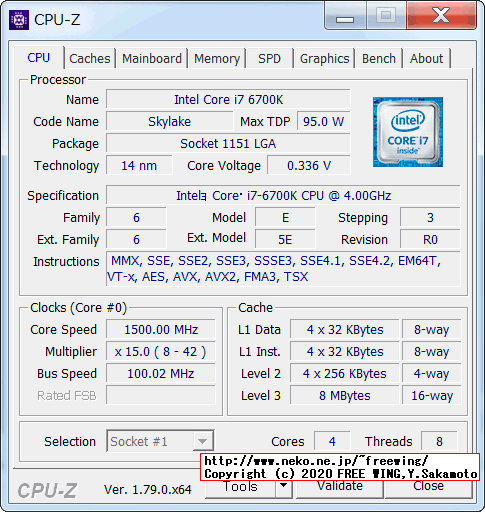Viewport: 485px width, 512px height.
Task: Go to the SPD tab
Action: (x=269, y=58)
